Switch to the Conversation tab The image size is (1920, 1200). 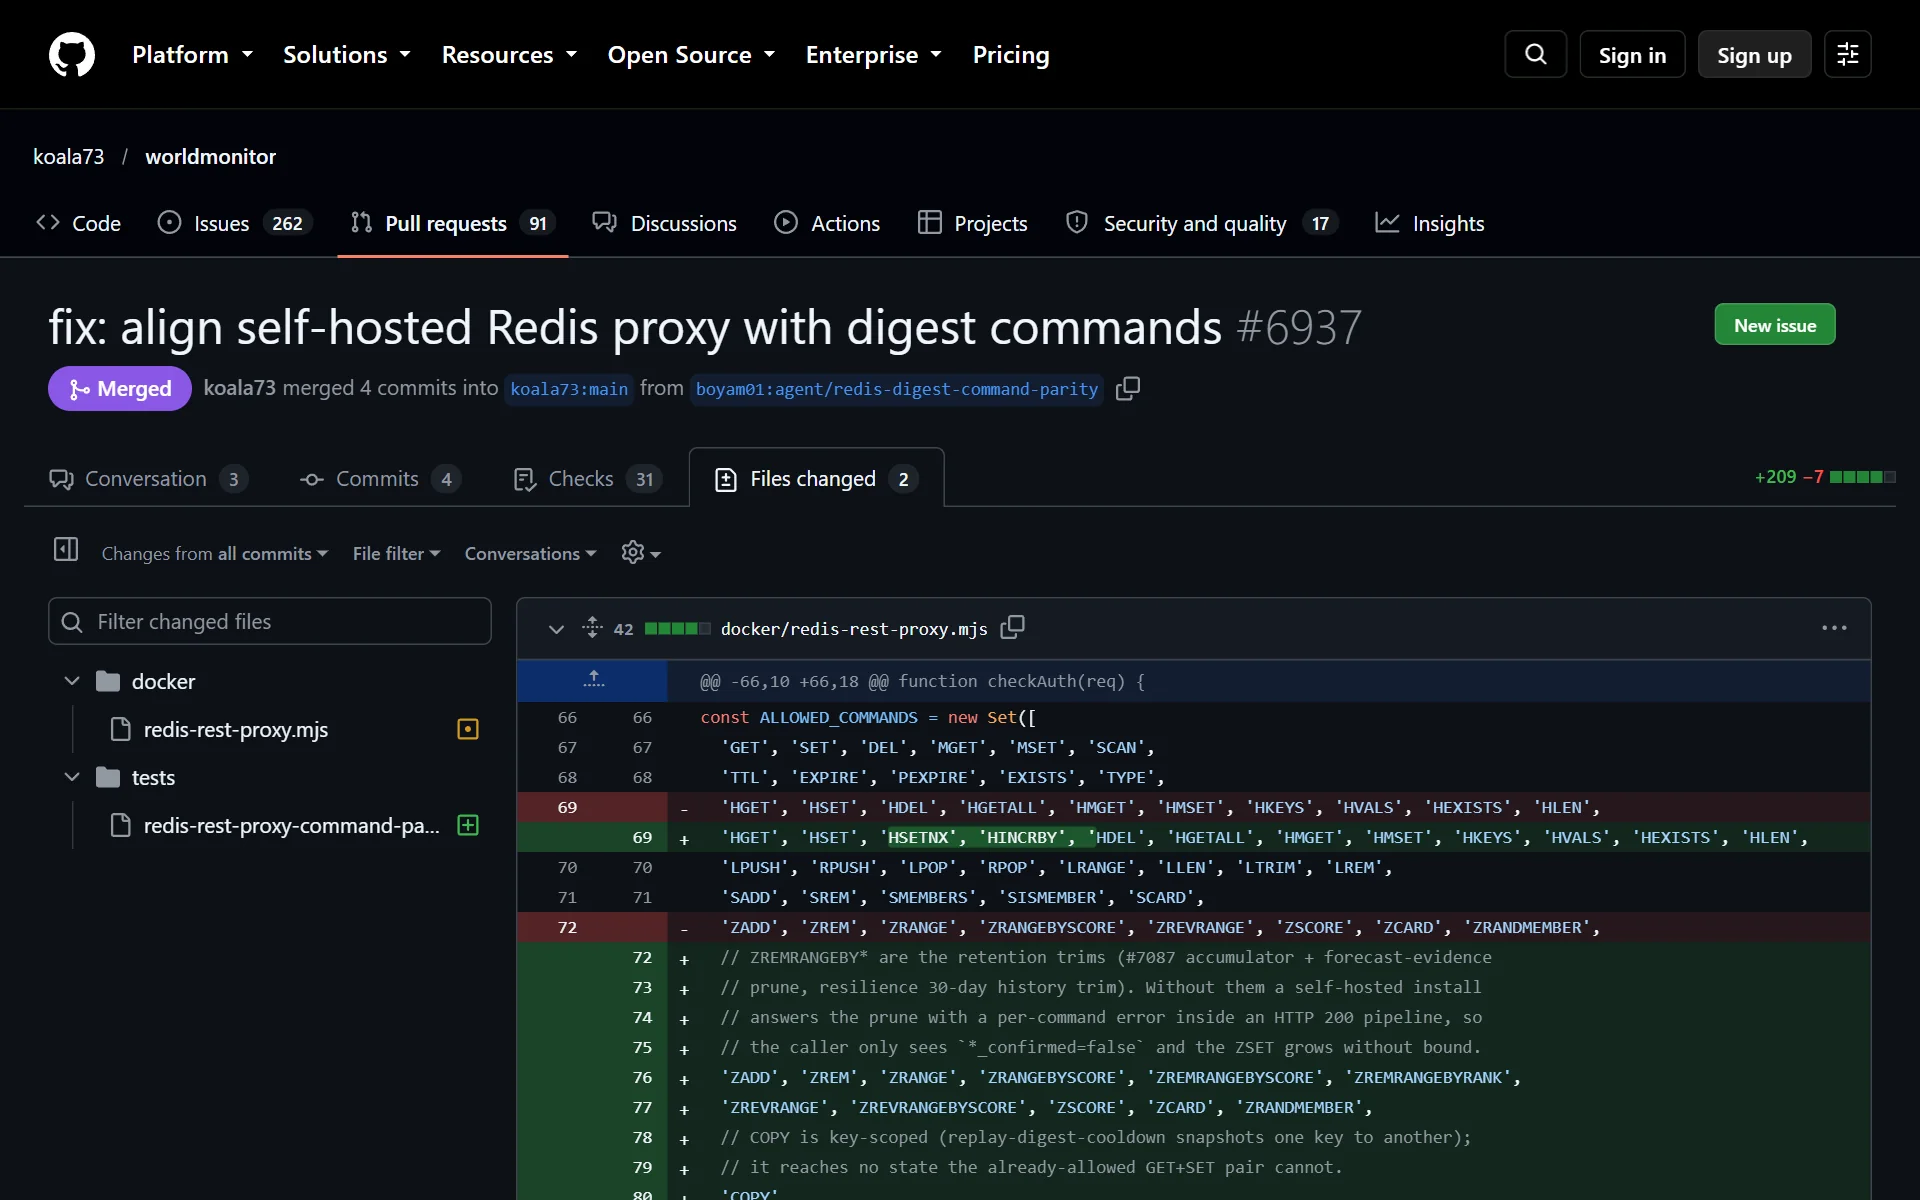[148, 479]
